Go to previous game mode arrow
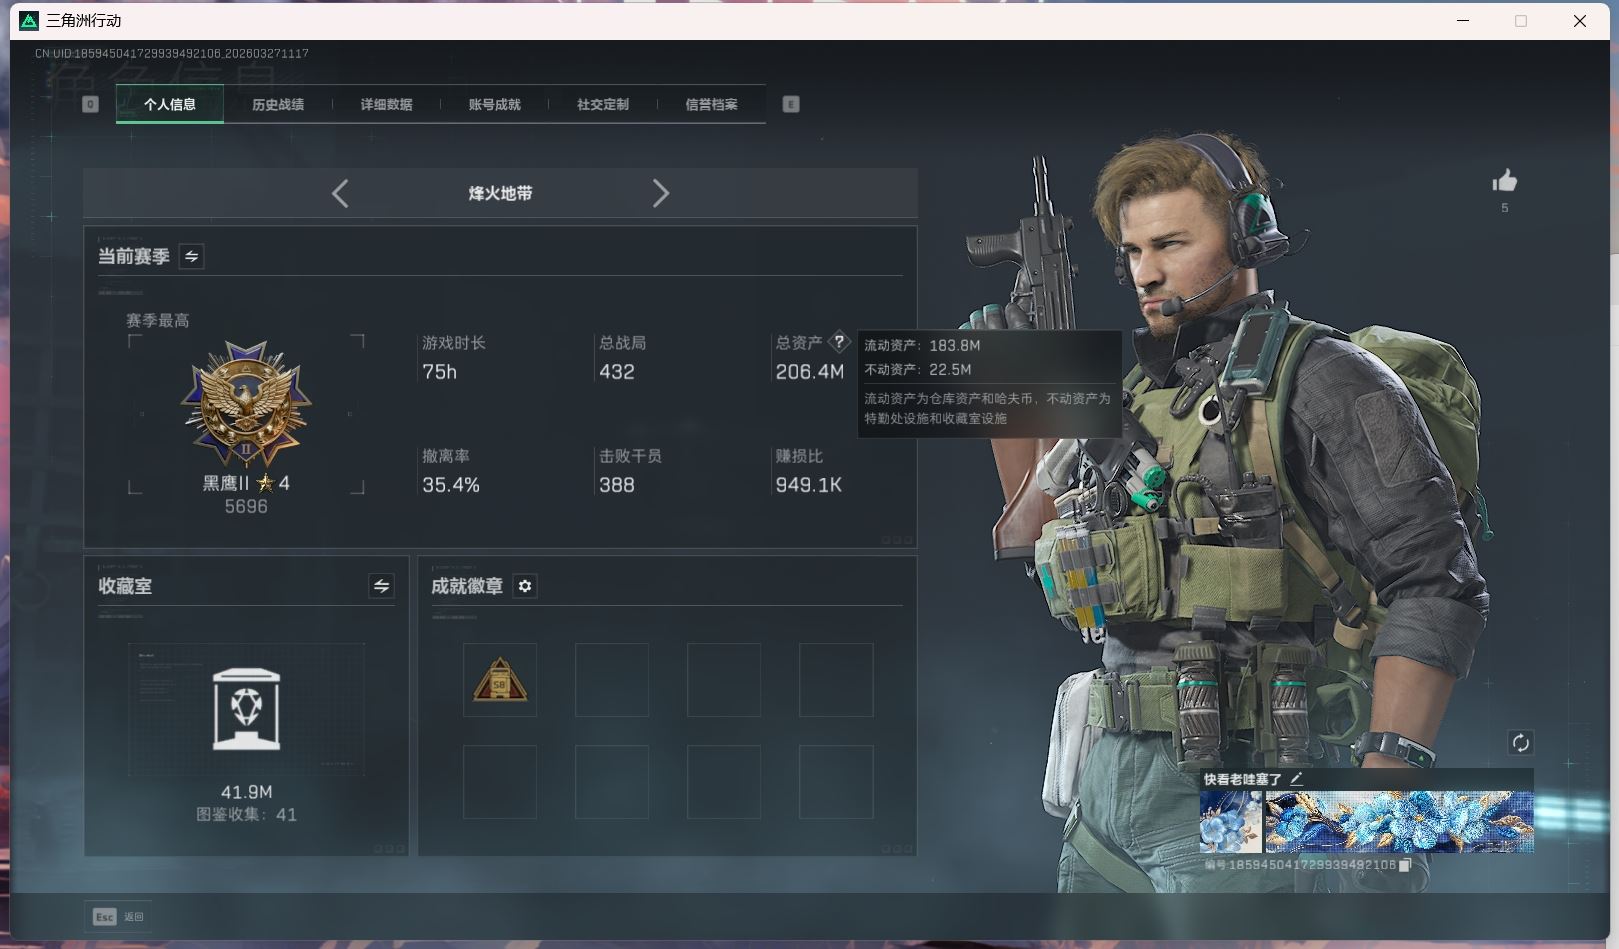The width and height of the screenshot is (1619, 949). [x=340, y=193]
